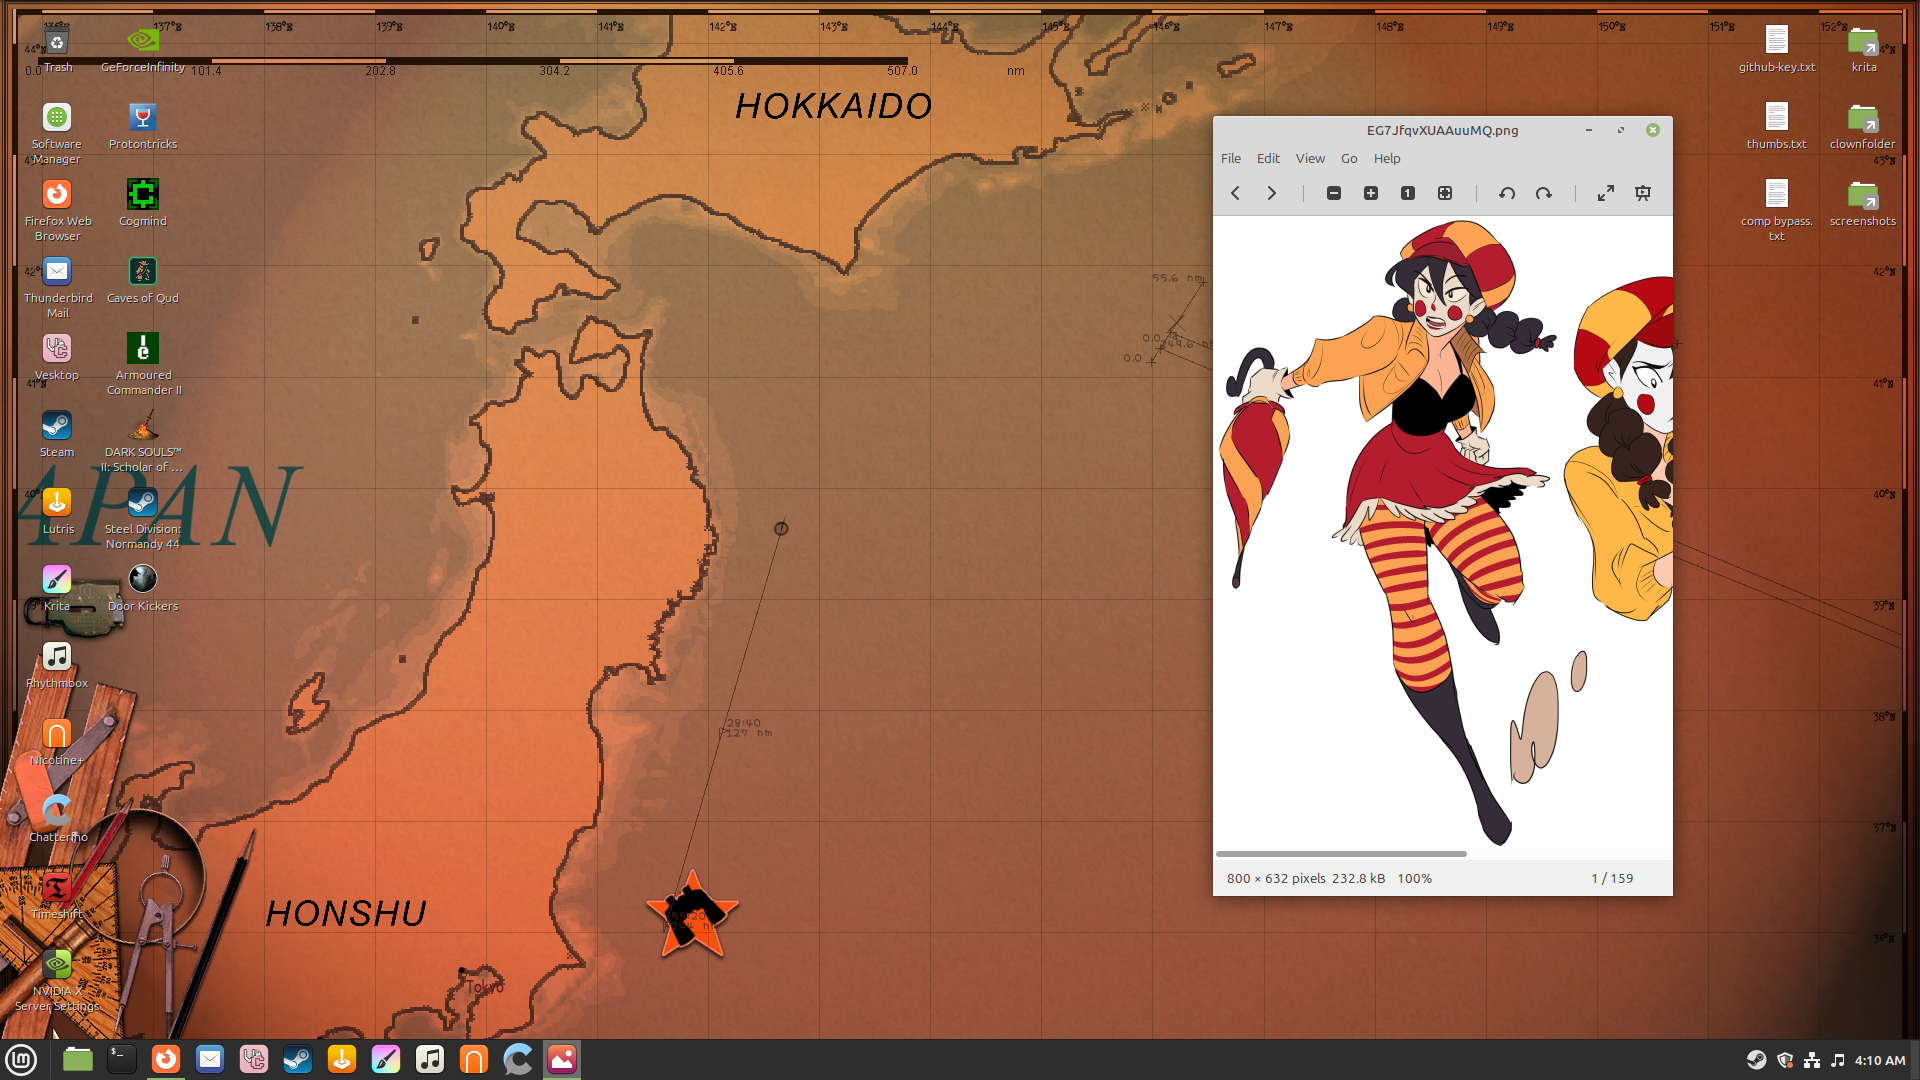Open the Edit menu
1920x1080 pixels.
point(1268,158)
